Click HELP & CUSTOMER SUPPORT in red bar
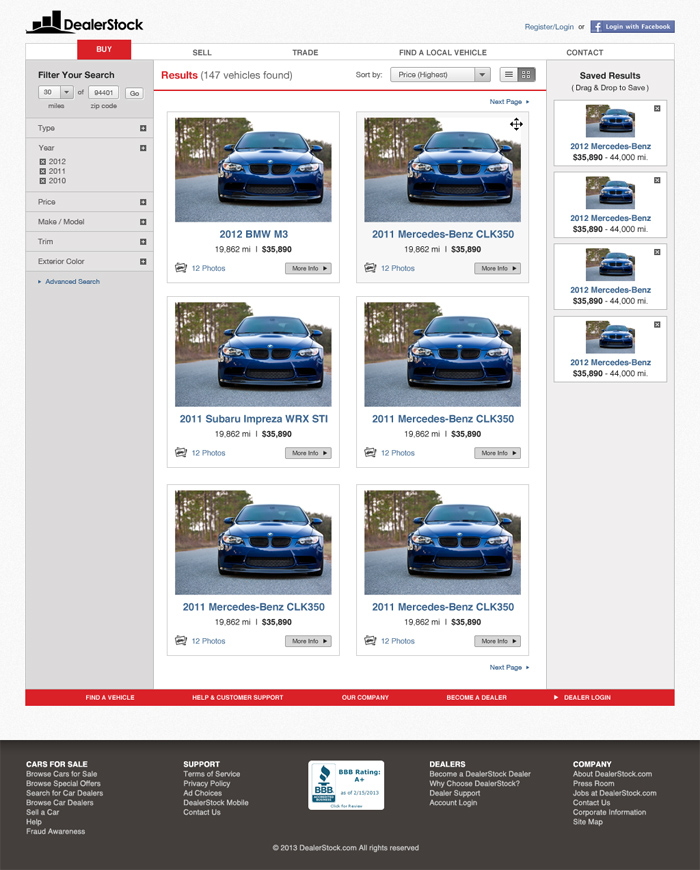This screenshot has height=870, width=700. pyautogui.click(x=237, y=697)
